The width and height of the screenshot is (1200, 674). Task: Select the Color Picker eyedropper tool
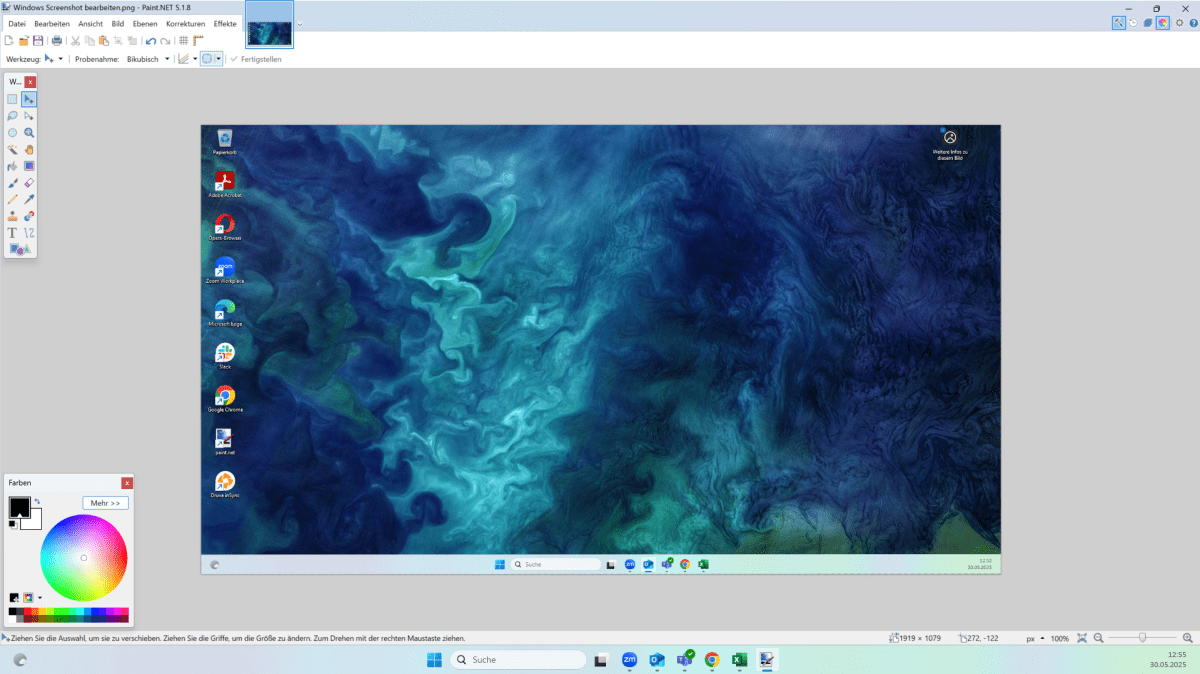click(29, 199)
